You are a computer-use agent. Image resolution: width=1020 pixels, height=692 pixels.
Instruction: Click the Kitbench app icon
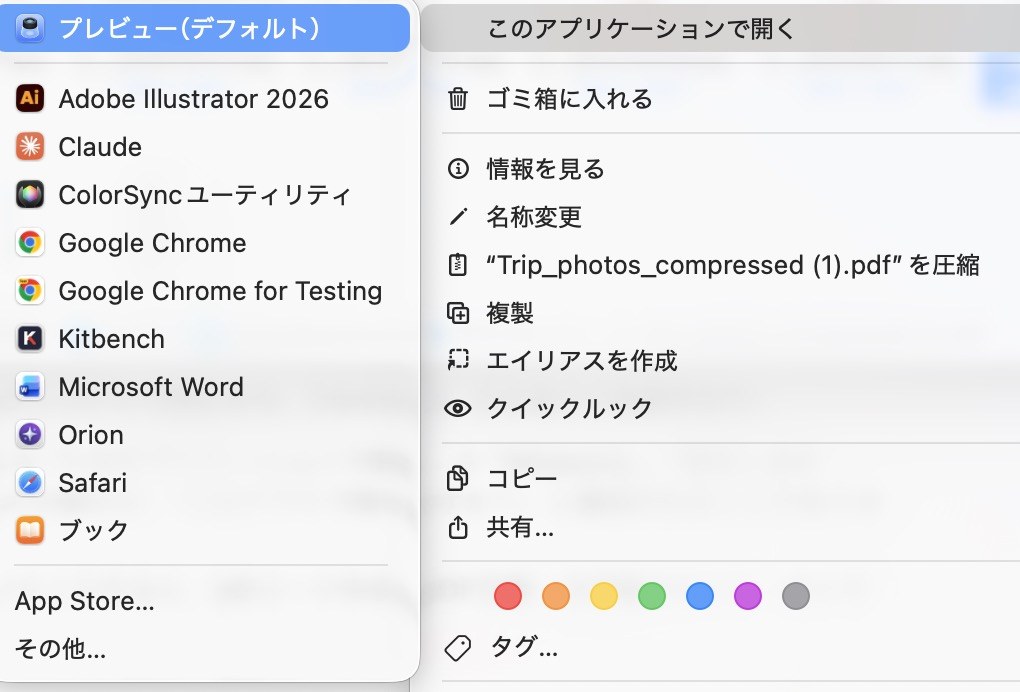(30, 338)
